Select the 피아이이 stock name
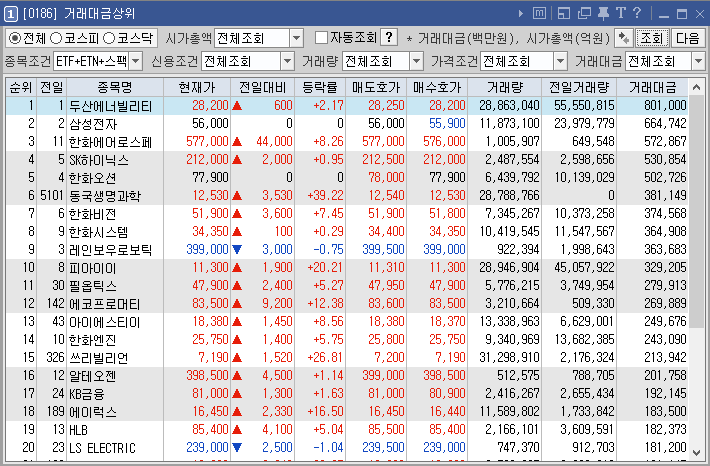 pos(92,268)
